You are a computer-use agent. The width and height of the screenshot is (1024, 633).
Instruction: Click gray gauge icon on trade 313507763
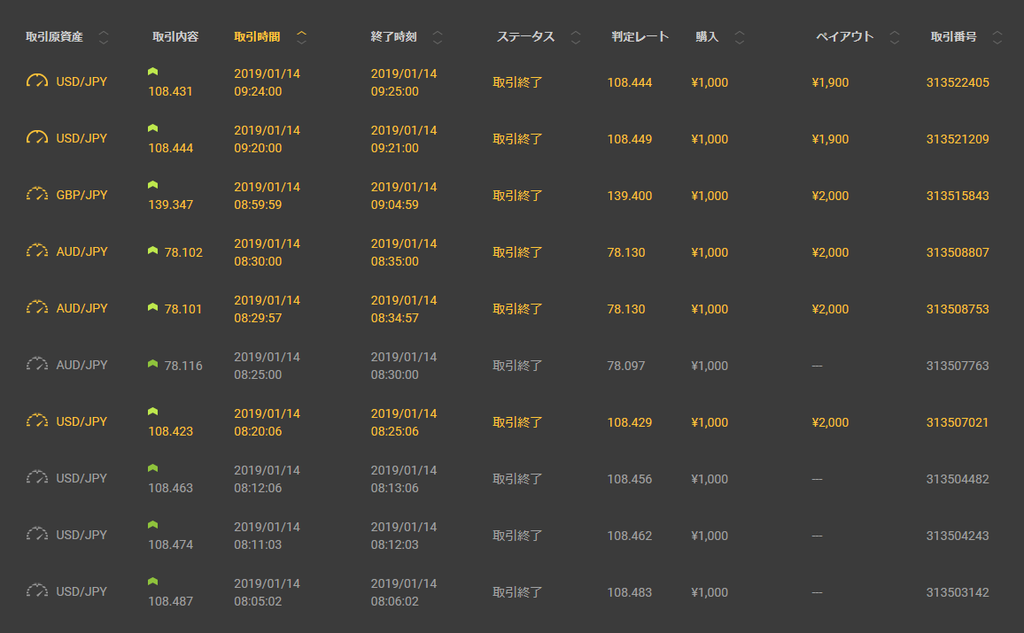click(37, 365)
